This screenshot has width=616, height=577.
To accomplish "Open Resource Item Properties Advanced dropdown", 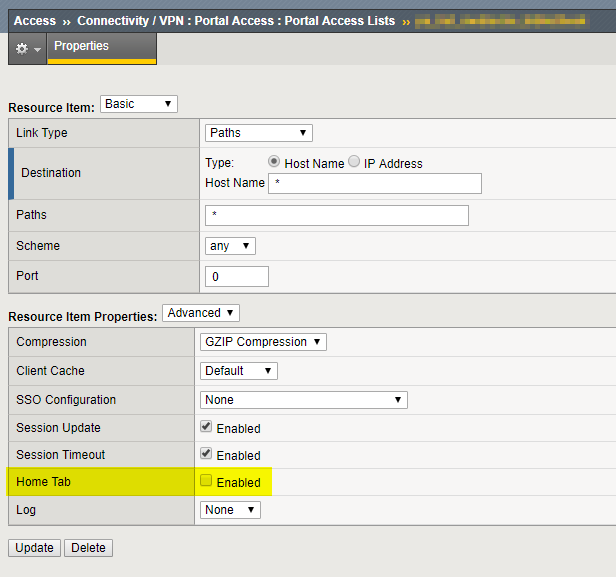I will coord(201,313).
